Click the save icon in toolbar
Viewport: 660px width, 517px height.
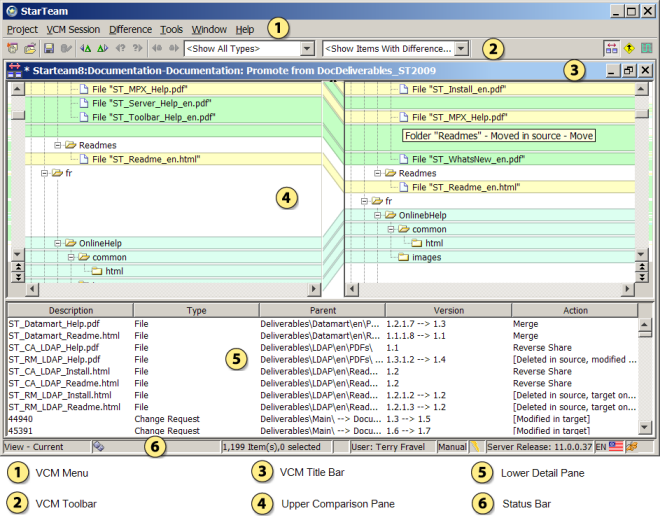pos(48,49)
